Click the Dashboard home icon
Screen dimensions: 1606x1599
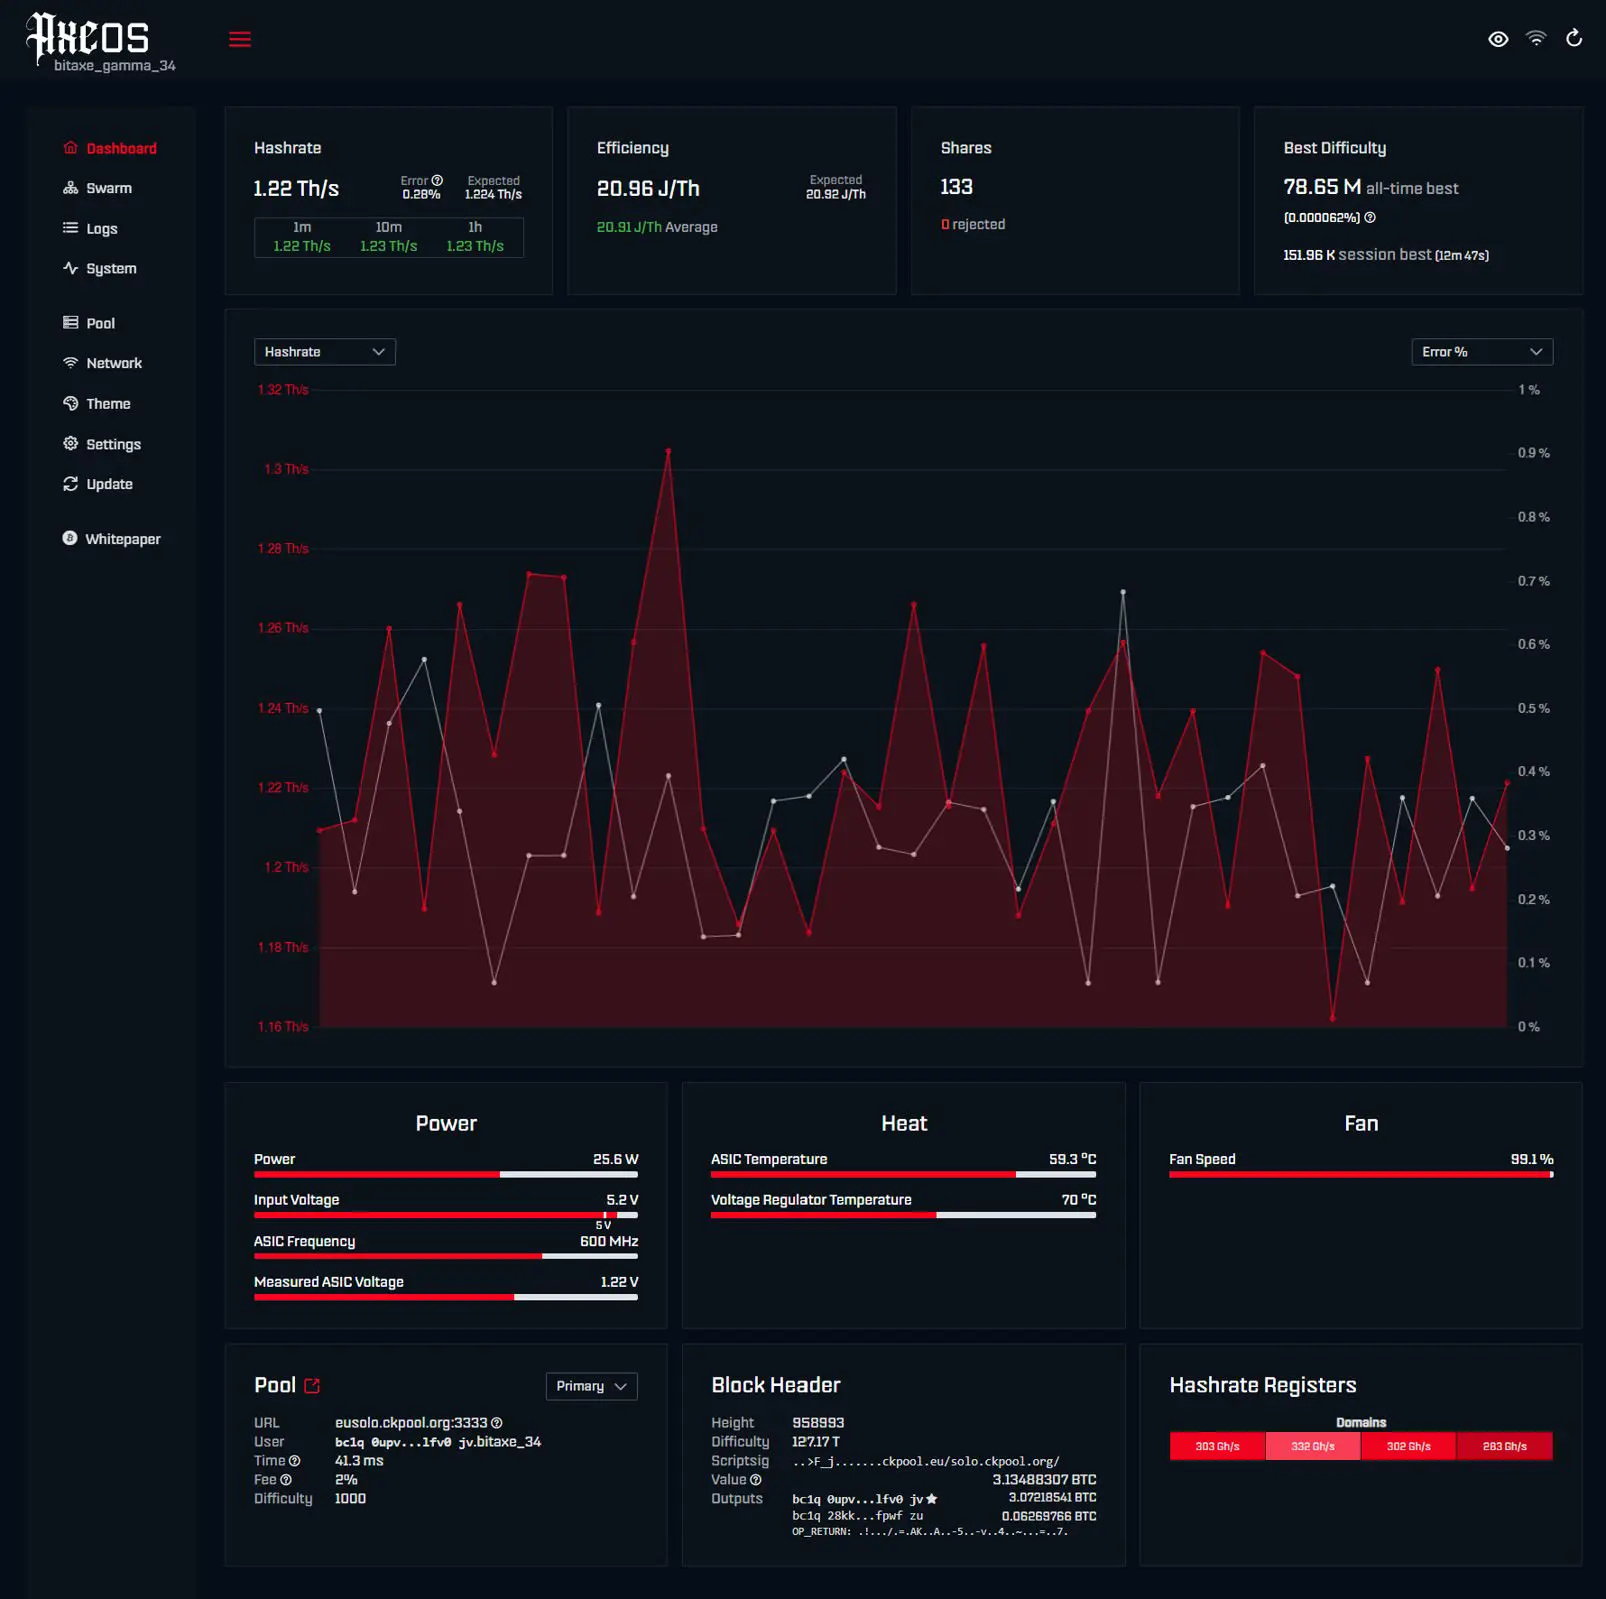click(x=70, y=148)
